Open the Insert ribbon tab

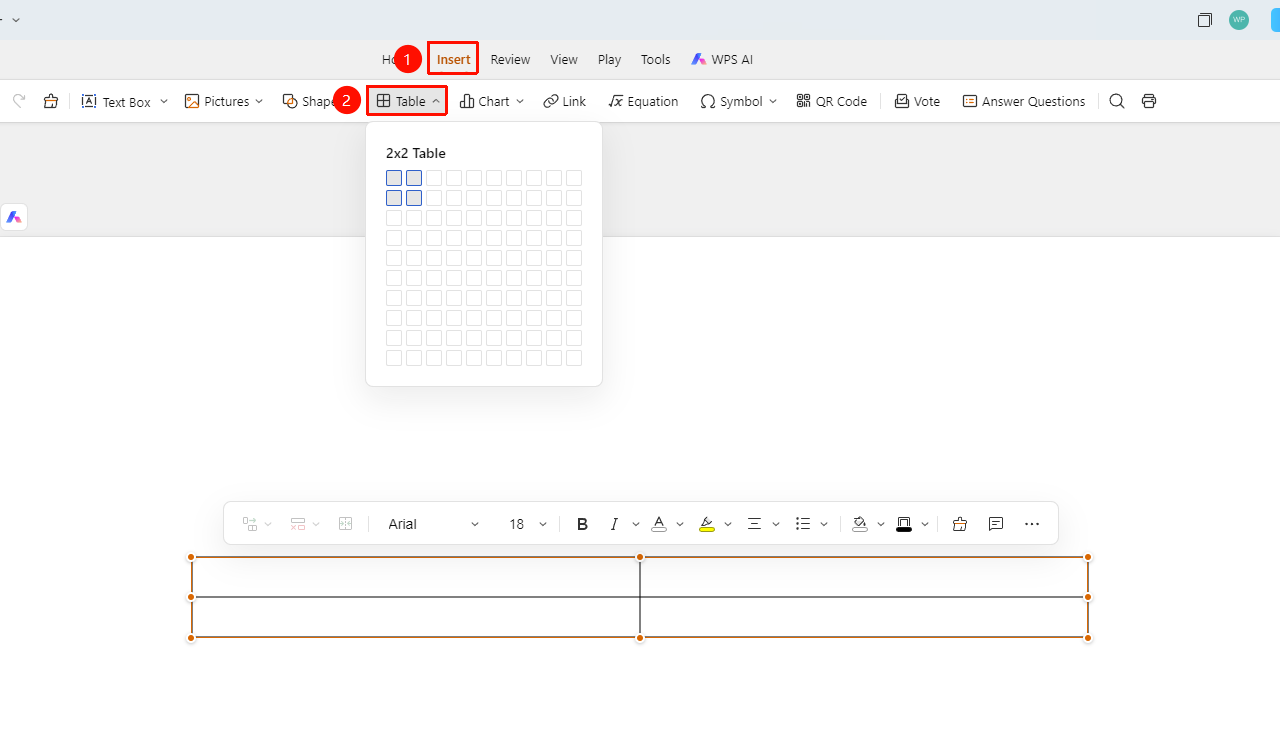453,59
